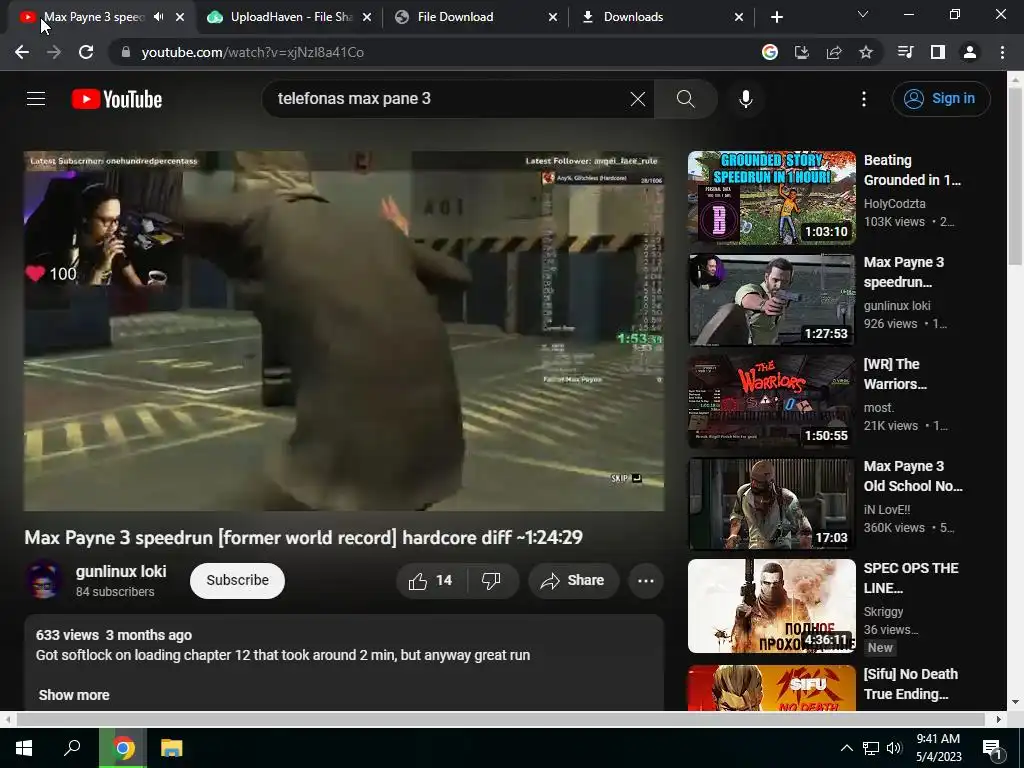The width and height of the screenshot is (1024, 768).
Task: Open 'Beating Grounded in 1...' title
Action: [x=912, y=170]
